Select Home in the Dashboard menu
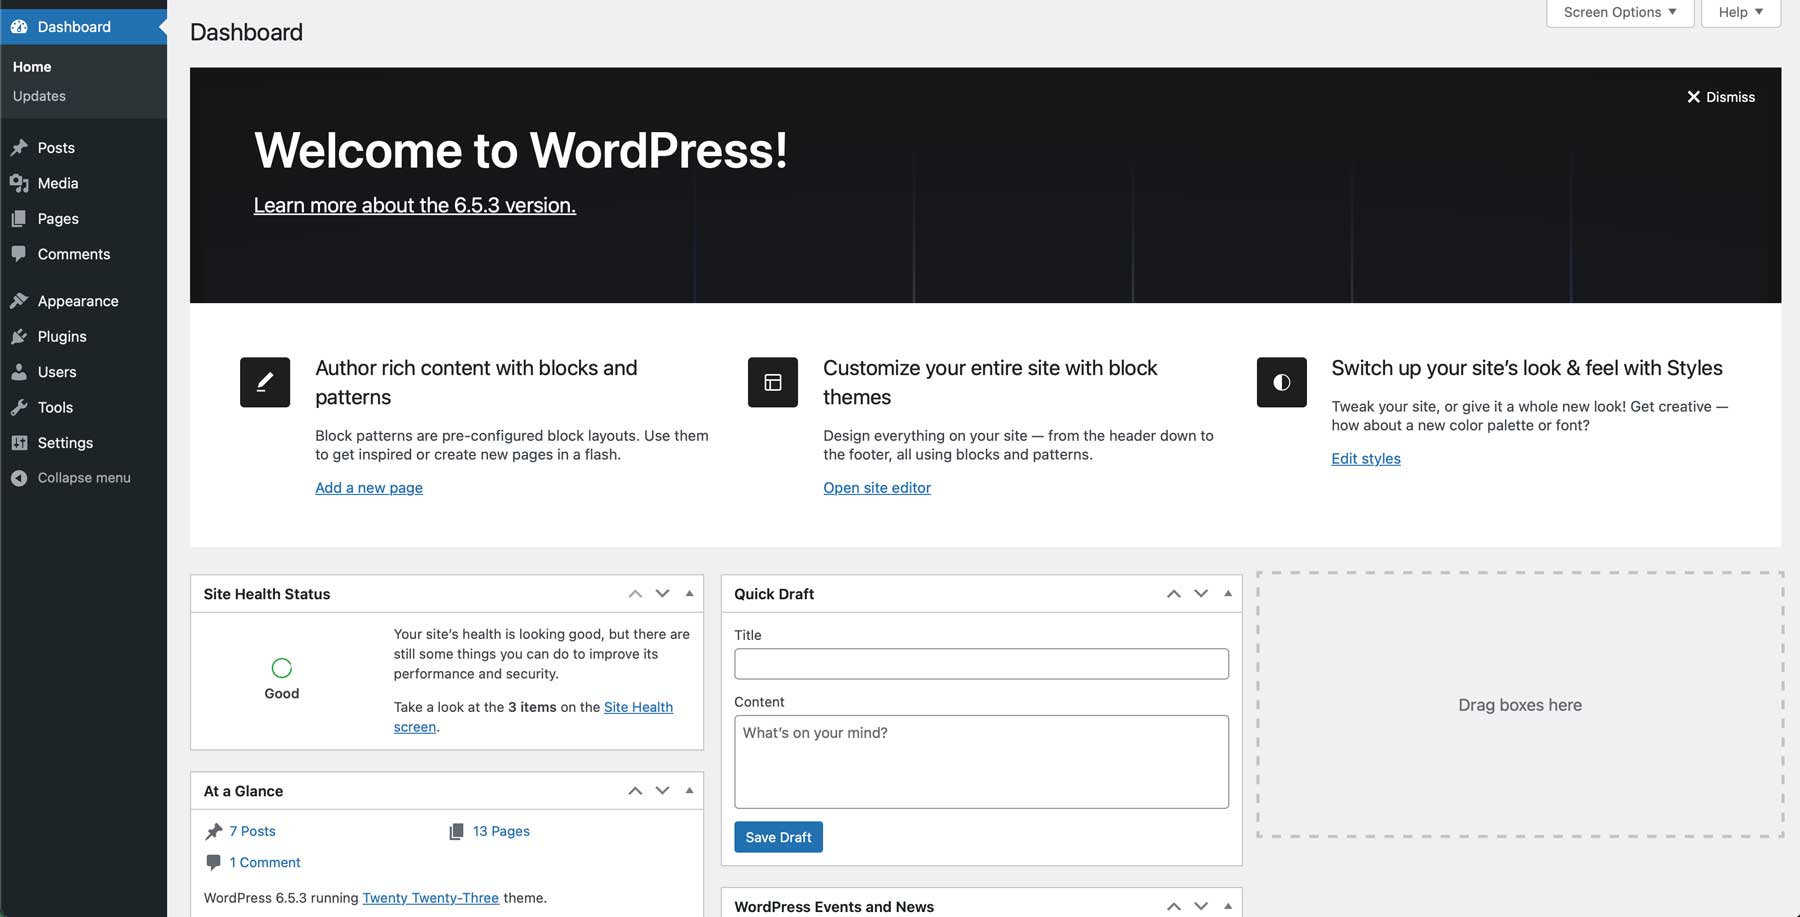This screenshot has height=917, width=1800. [x=31, y=66]
